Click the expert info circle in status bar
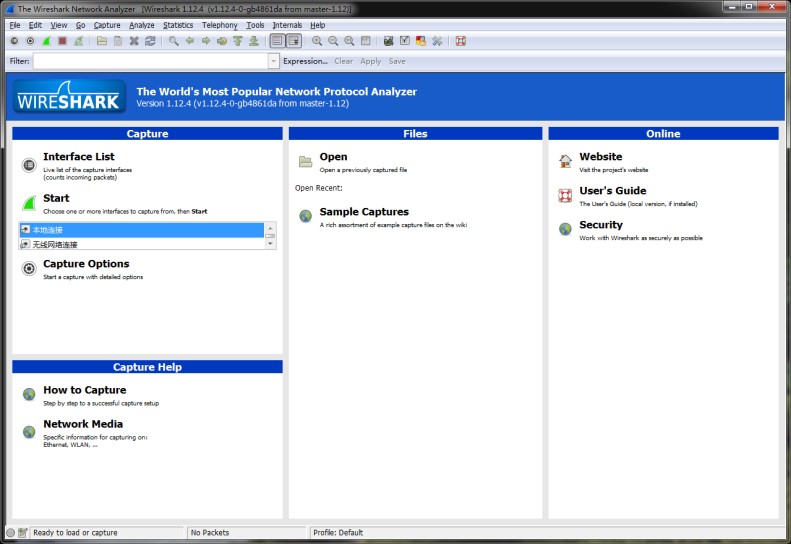This screenshot has width=791, height=544. [x=10, y=532]
